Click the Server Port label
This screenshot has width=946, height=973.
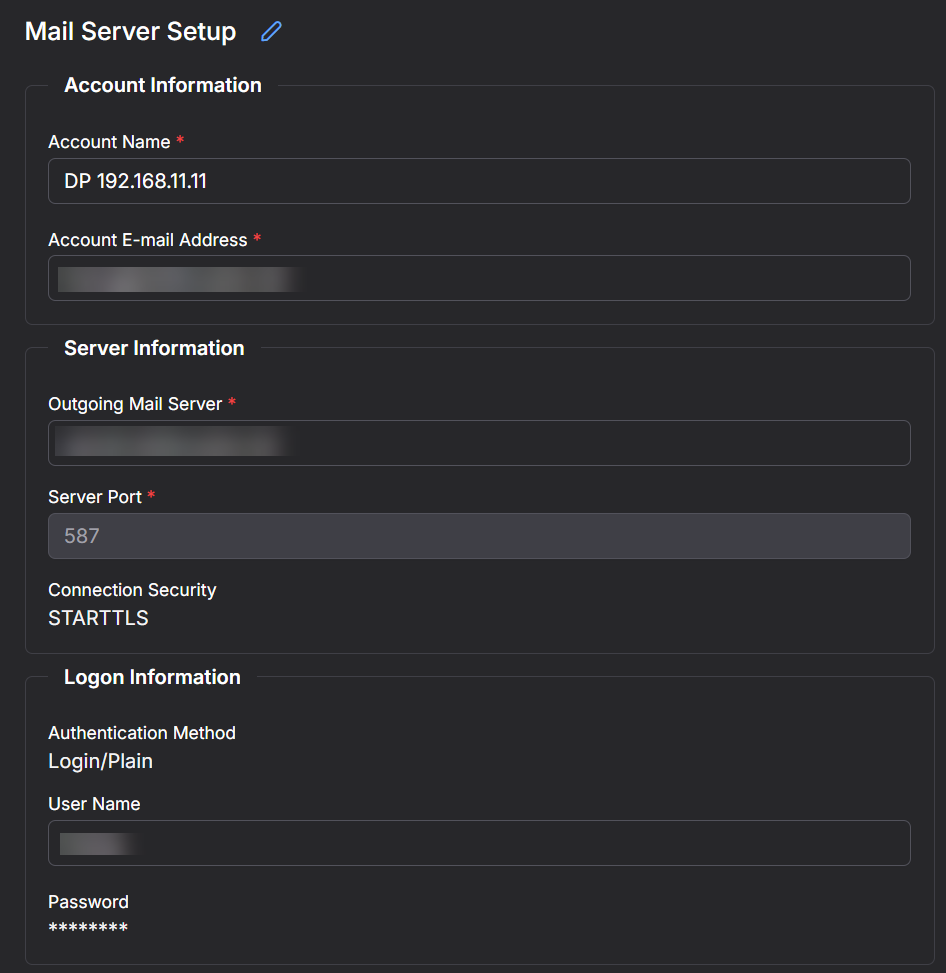point(95,497)
